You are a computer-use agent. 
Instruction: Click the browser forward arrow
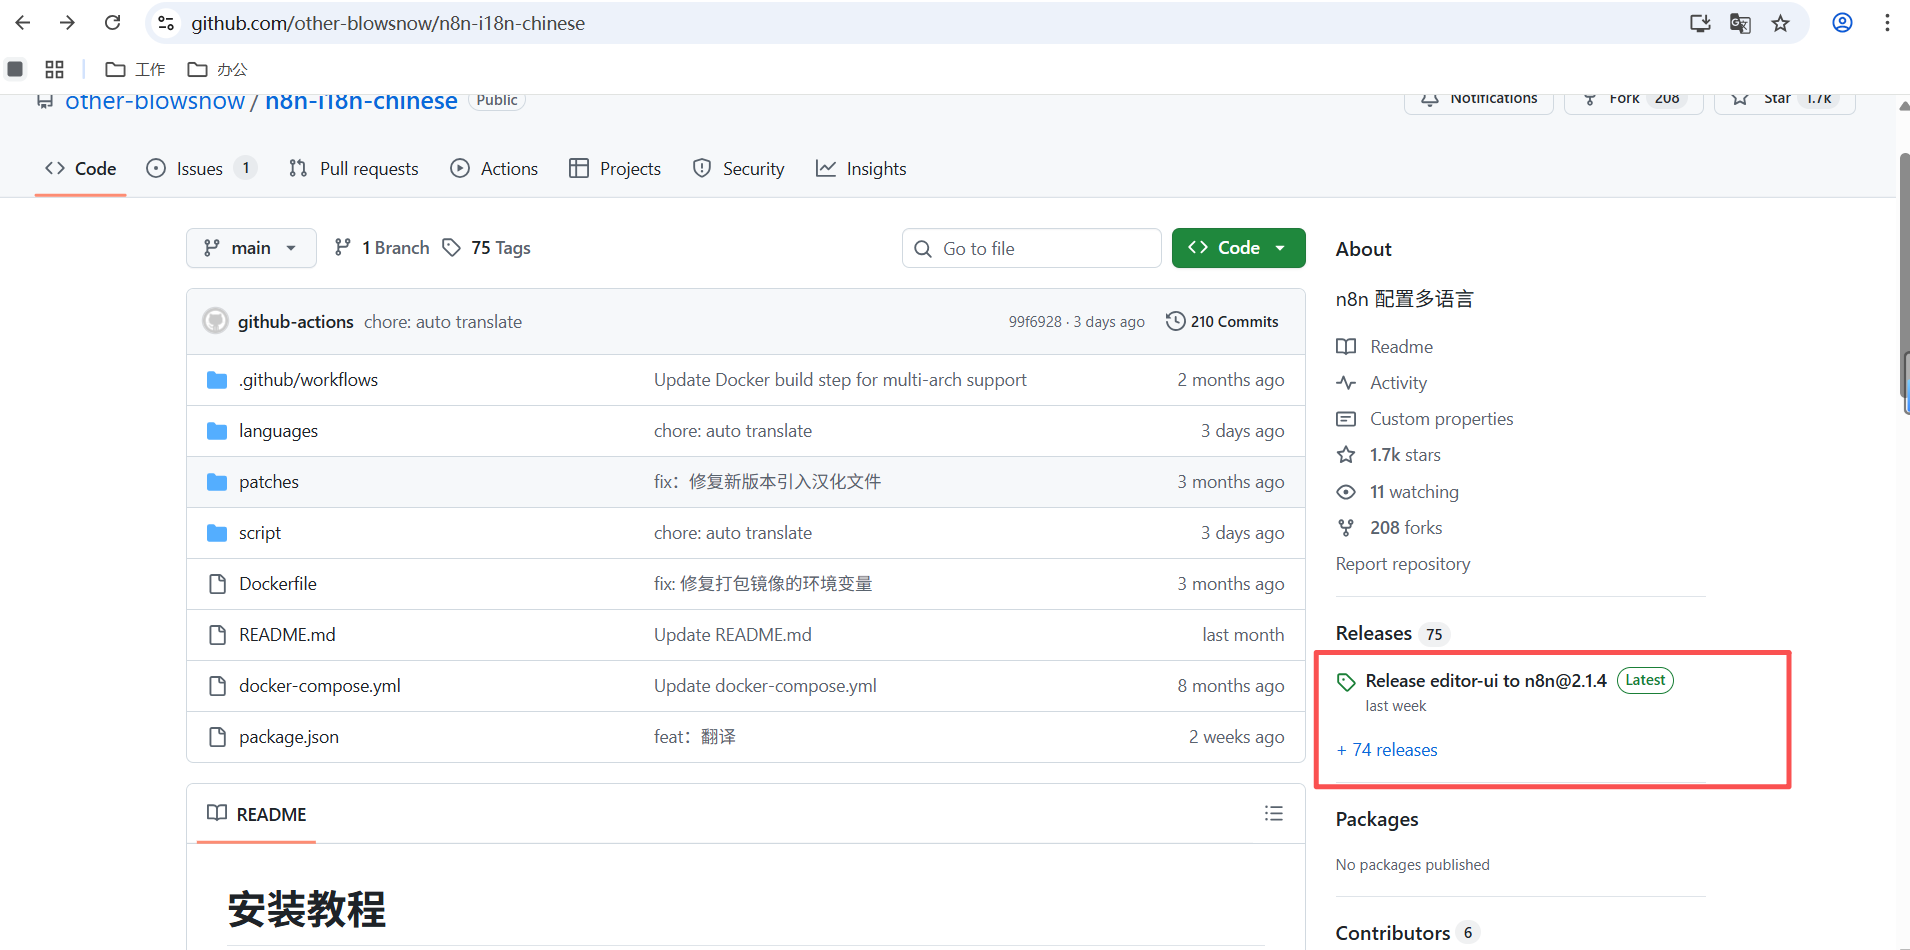pyautogui.click(x=67, y=23)
